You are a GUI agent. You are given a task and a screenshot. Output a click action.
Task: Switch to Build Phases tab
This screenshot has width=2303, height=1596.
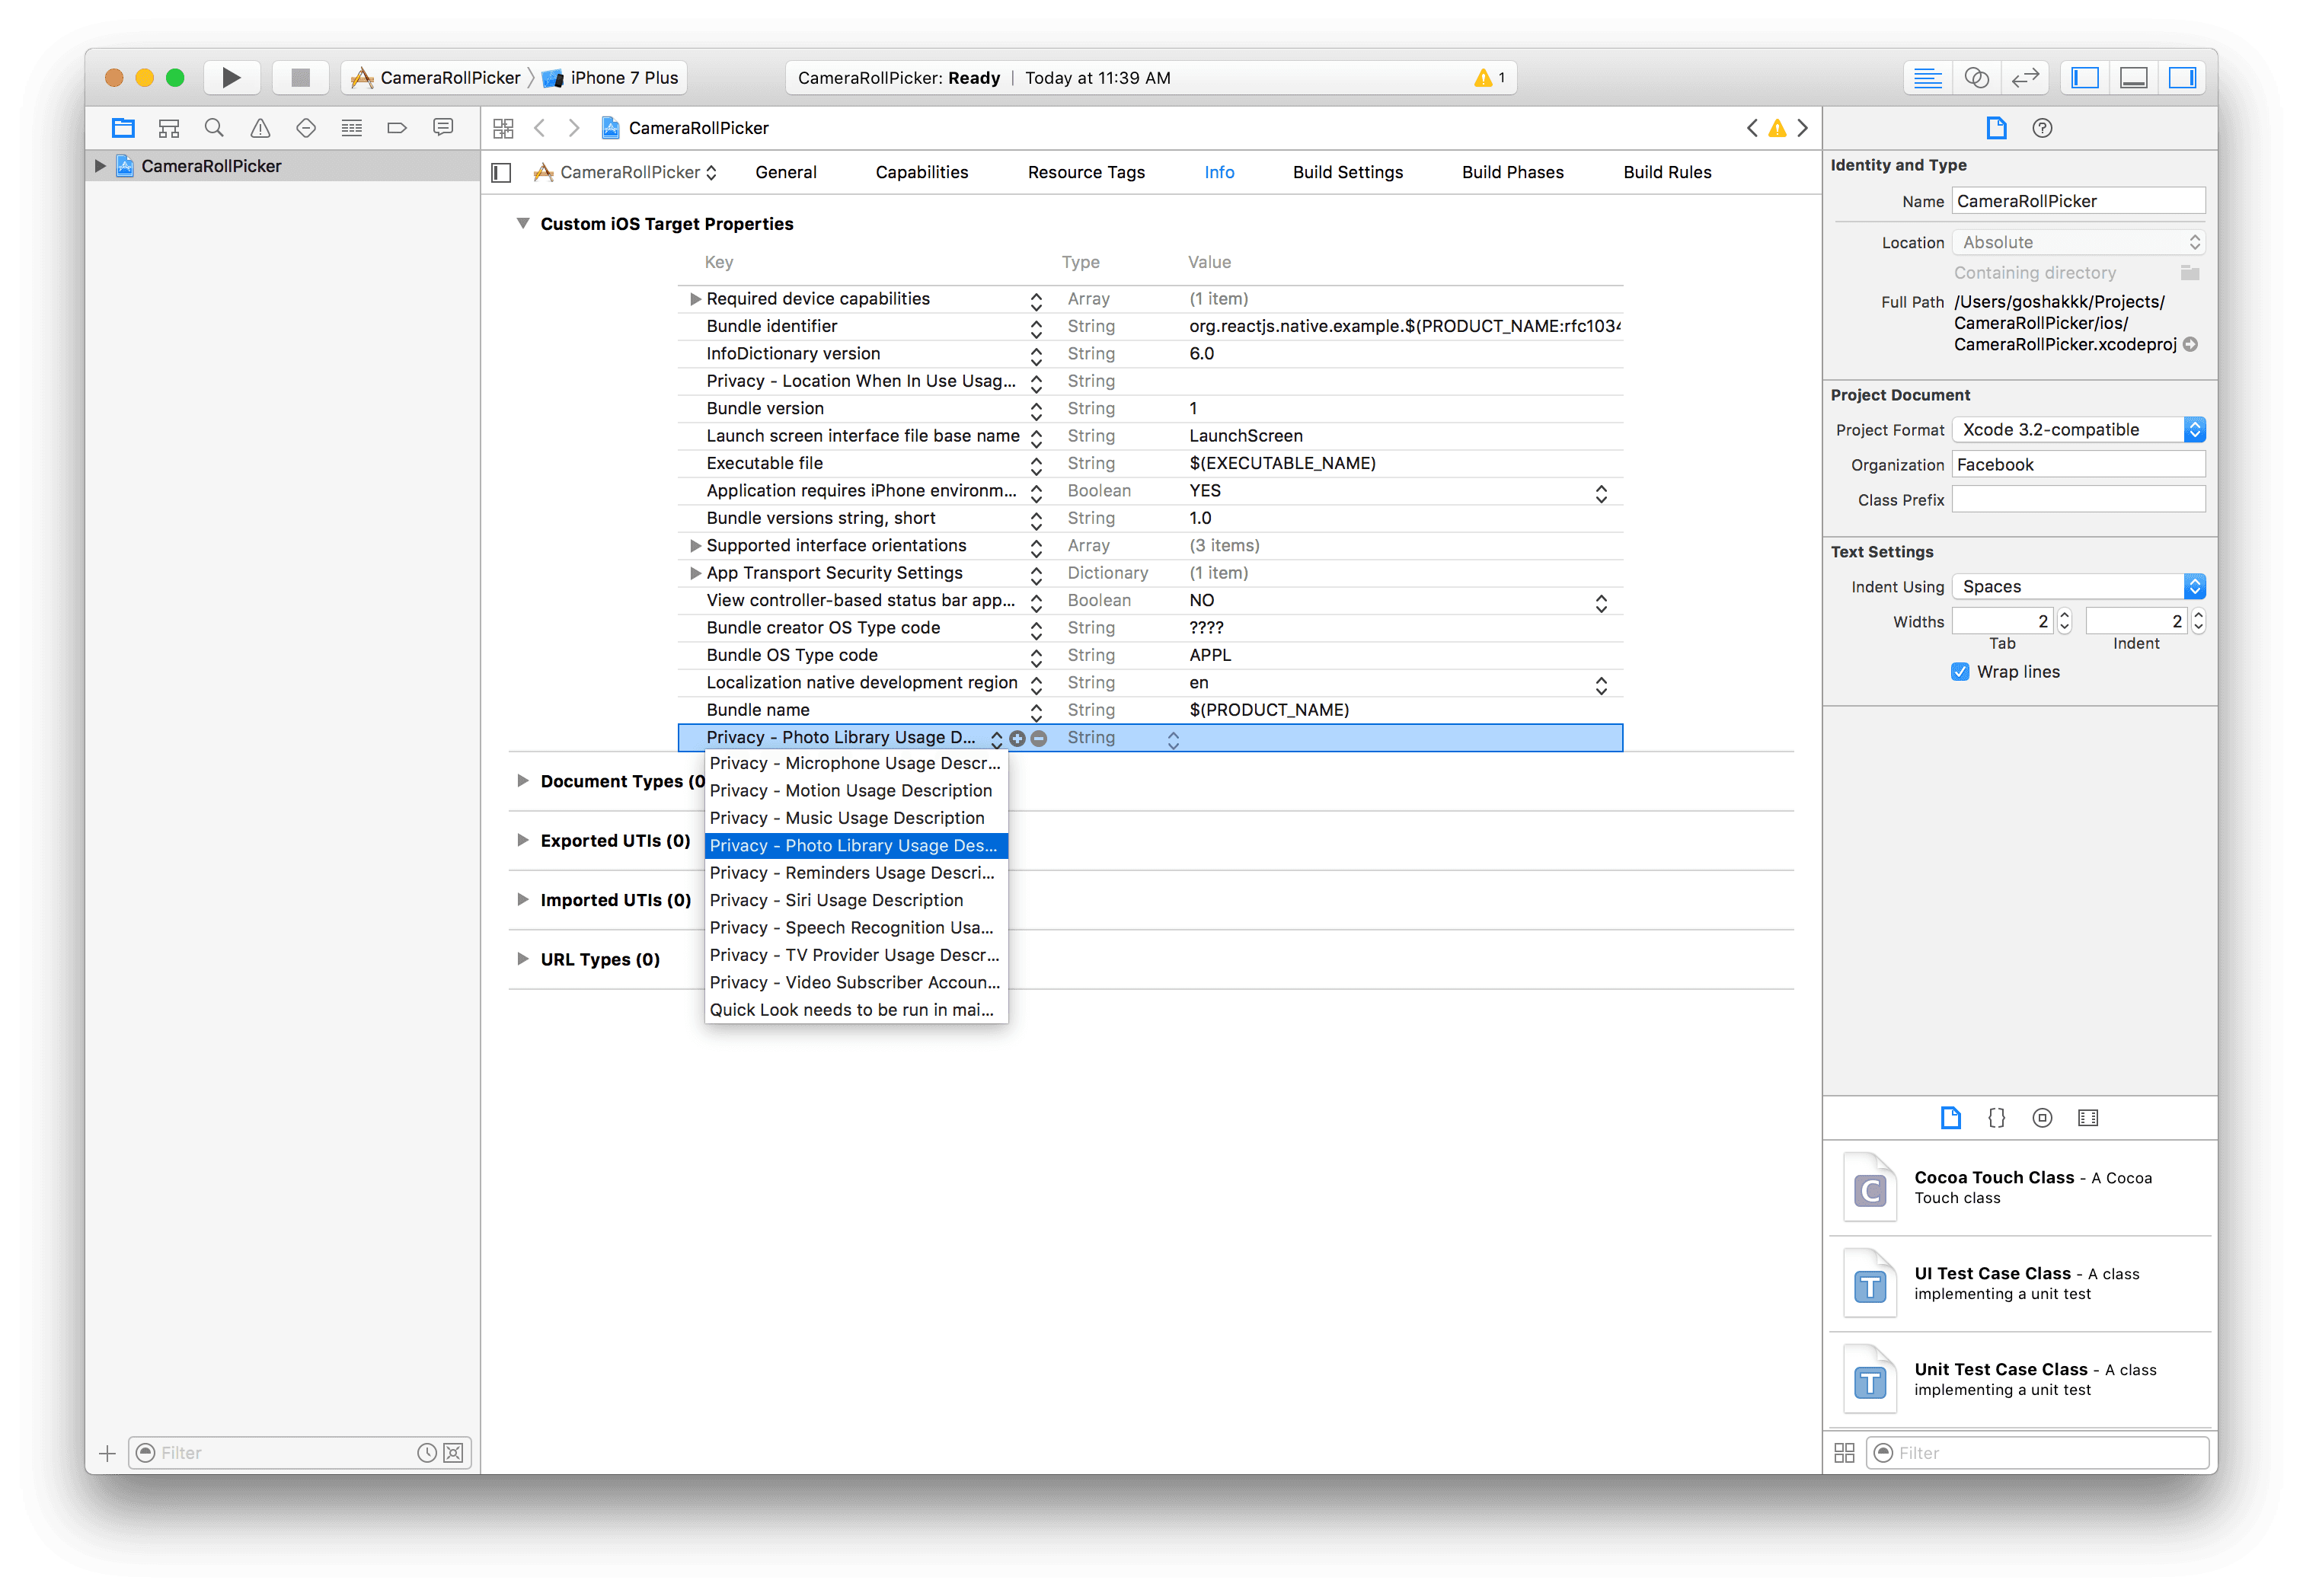pos(1512,173)
